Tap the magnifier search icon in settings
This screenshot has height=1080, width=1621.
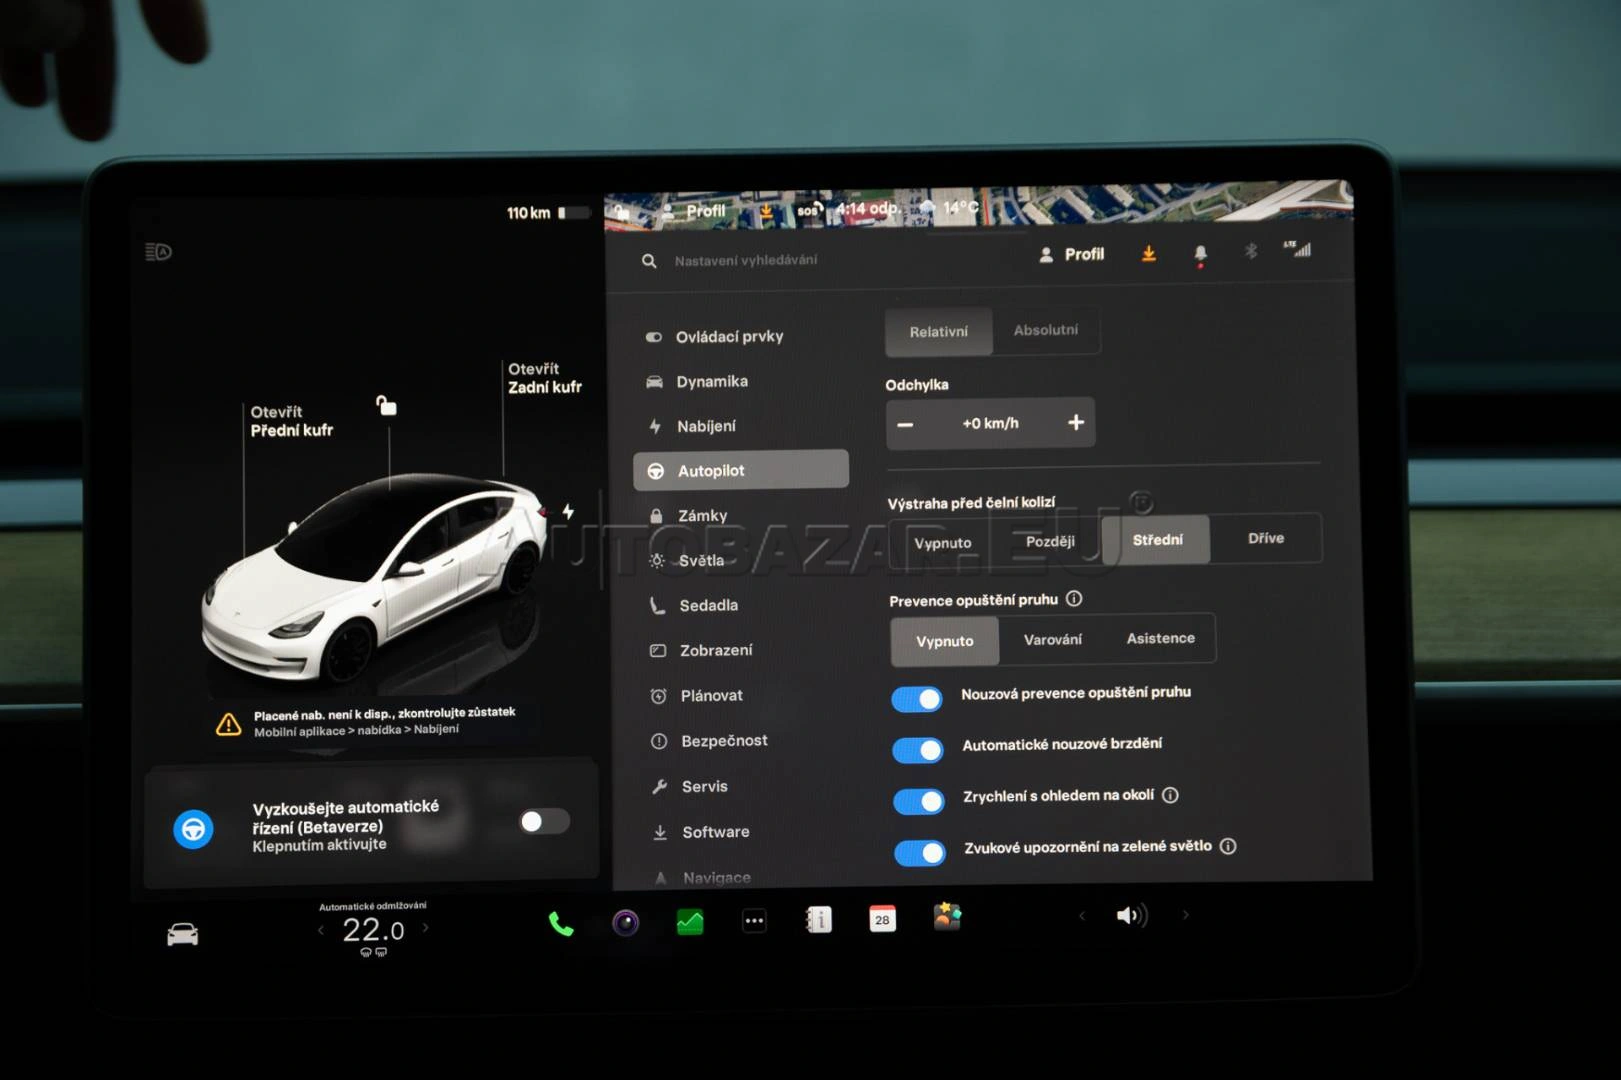point(649,261)
